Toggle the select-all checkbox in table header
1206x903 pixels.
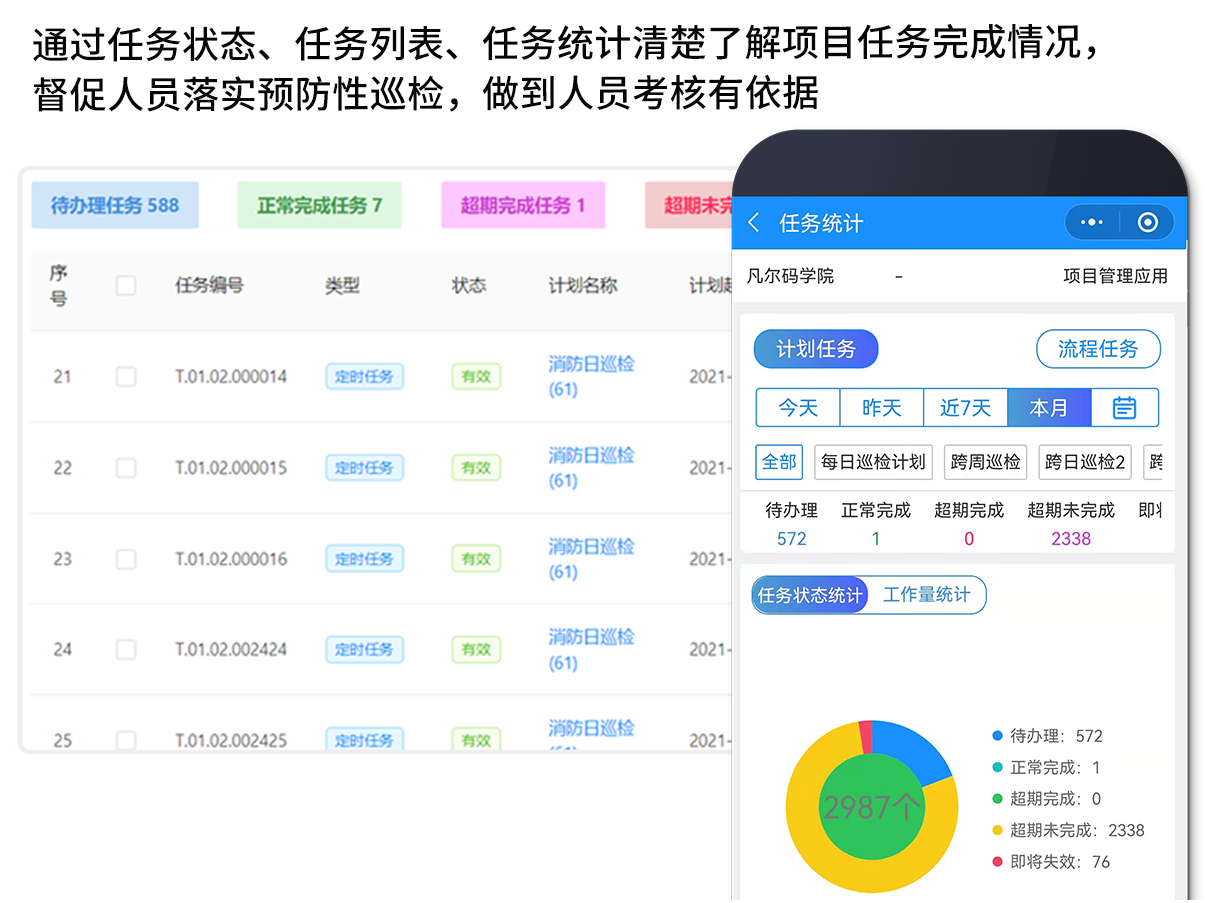[x=126, y=285]
